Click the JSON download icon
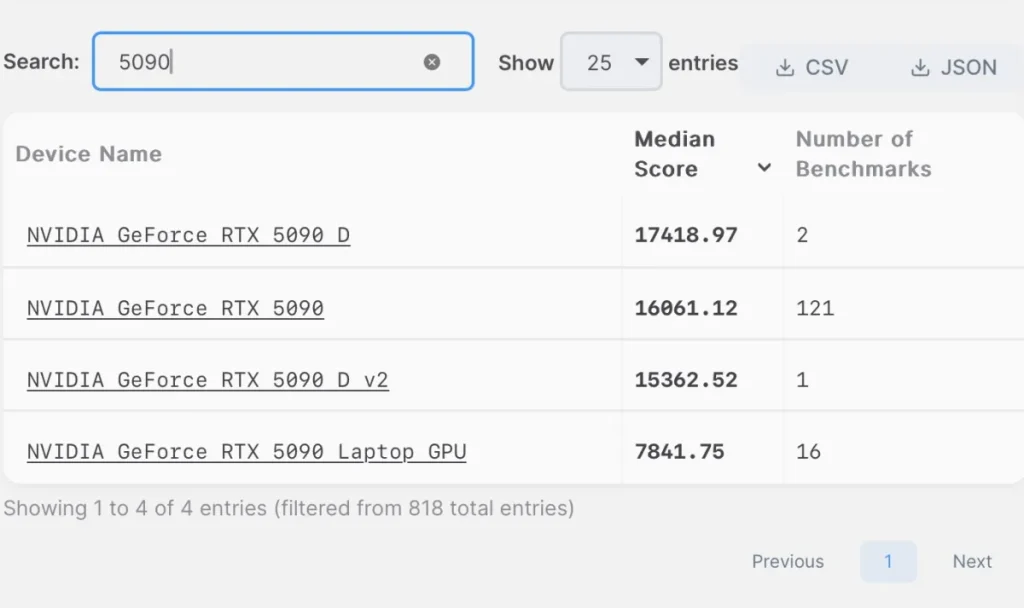This screenshot has height=608, width=1024. (x=920, y=67)
